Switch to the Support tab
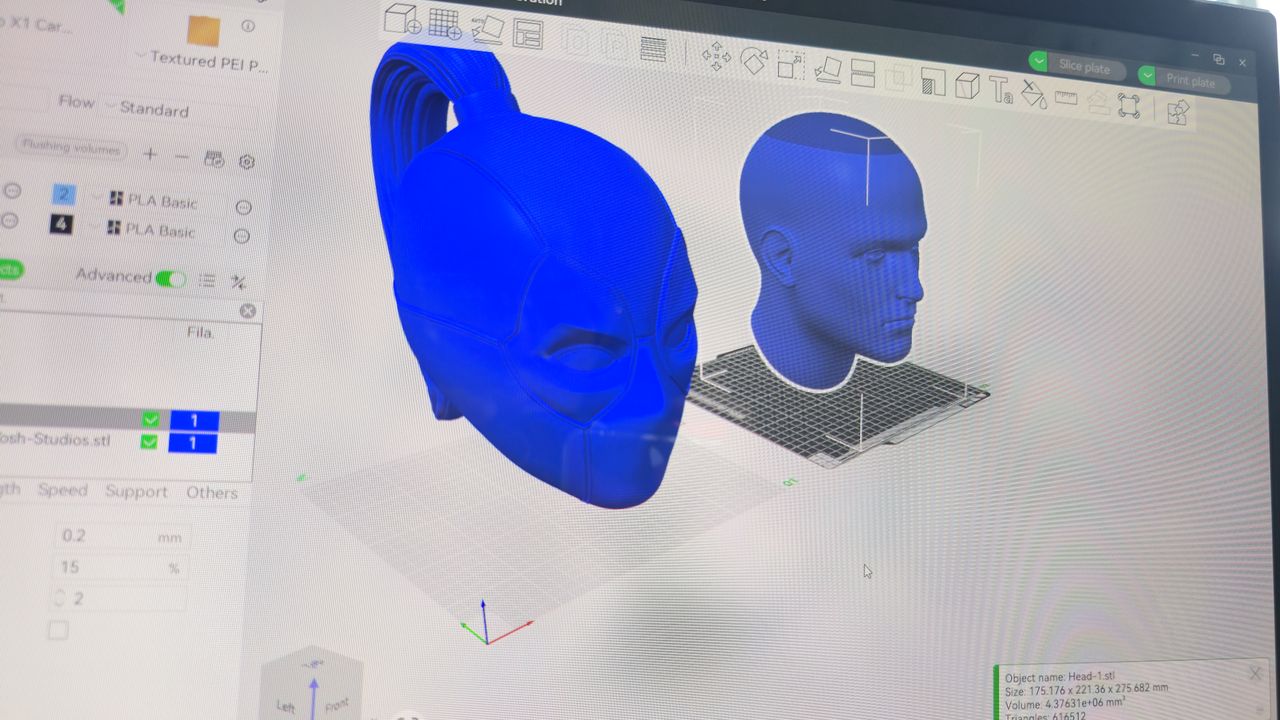 (136, 491)
